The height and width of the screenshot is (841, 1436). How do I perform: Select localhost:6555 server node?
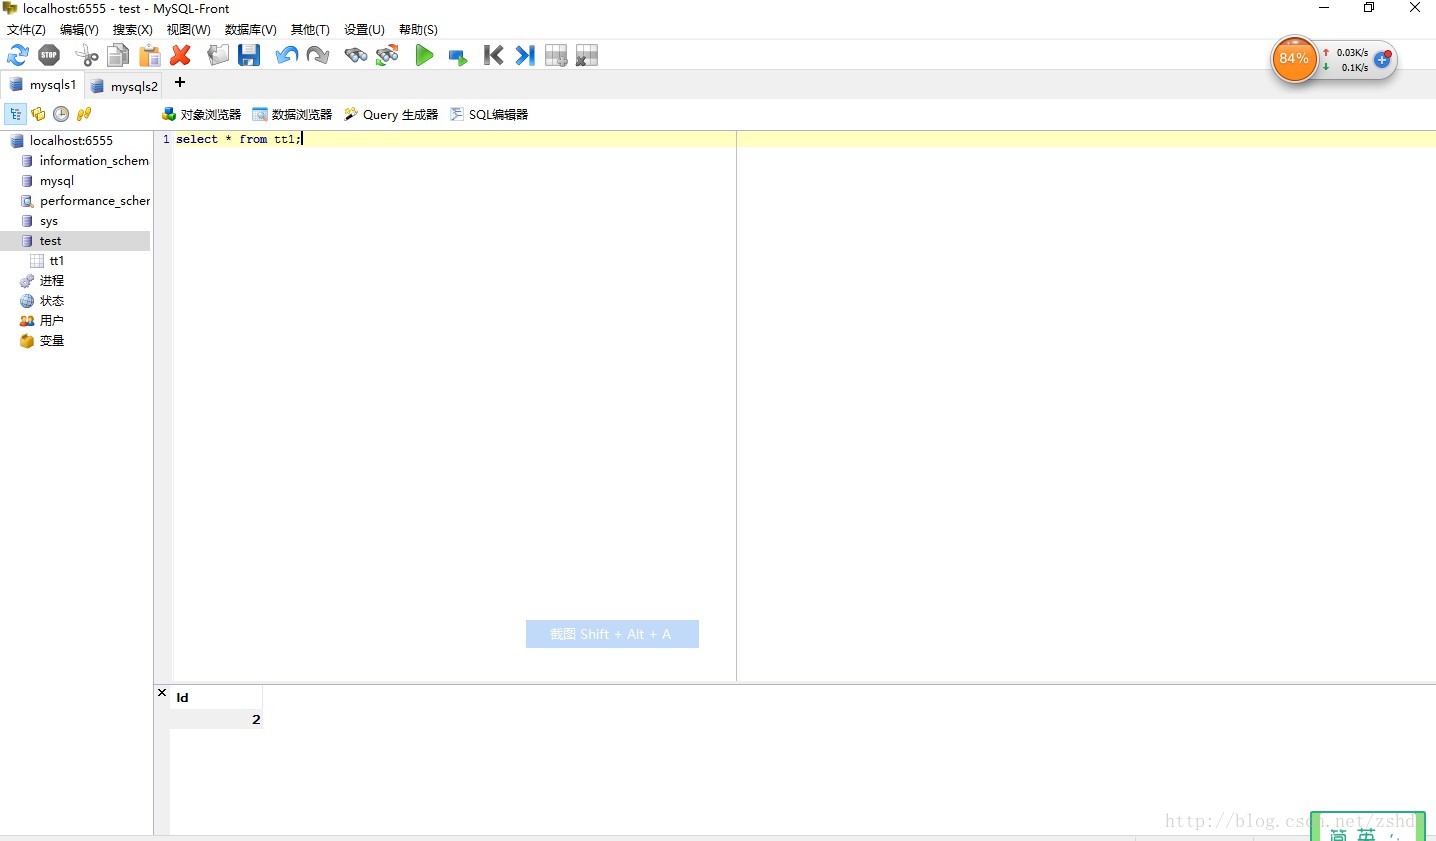tap(71, 141)
